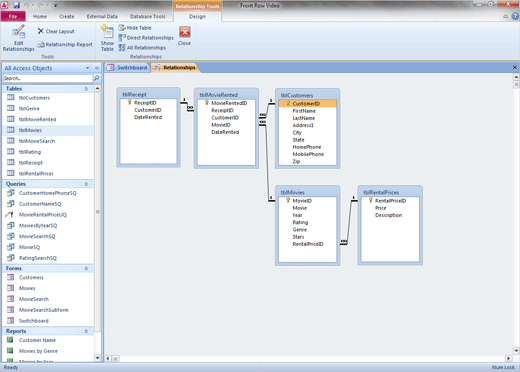The width and height of the screenshot is (520, 372).
Task: Select MoviesByYearSQ query
Action: pos(48,226)
